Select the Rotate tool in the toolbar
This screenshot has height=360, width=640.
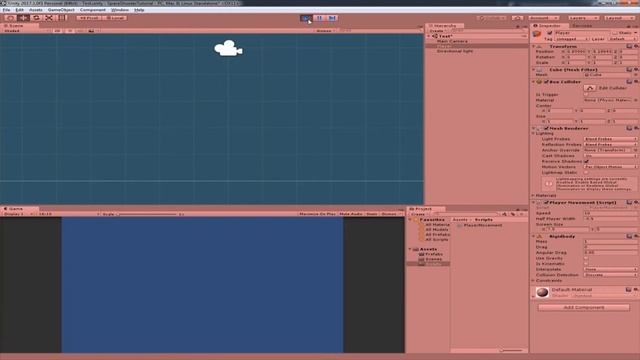(x=36, y=18)
